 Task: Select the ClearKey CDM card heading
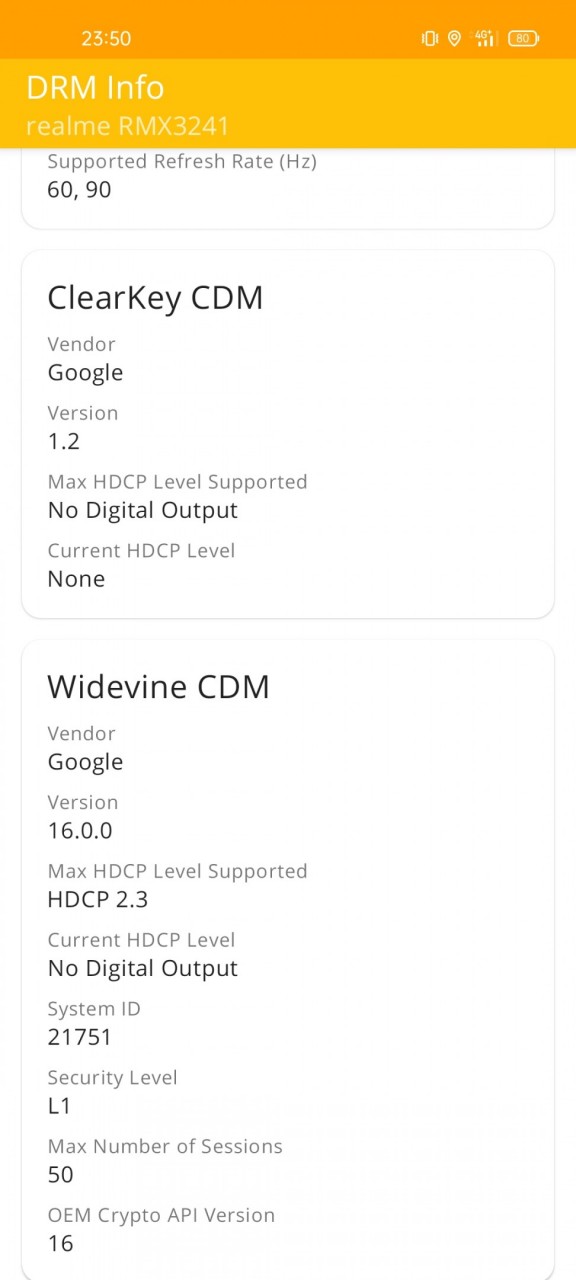pos(155,297)
